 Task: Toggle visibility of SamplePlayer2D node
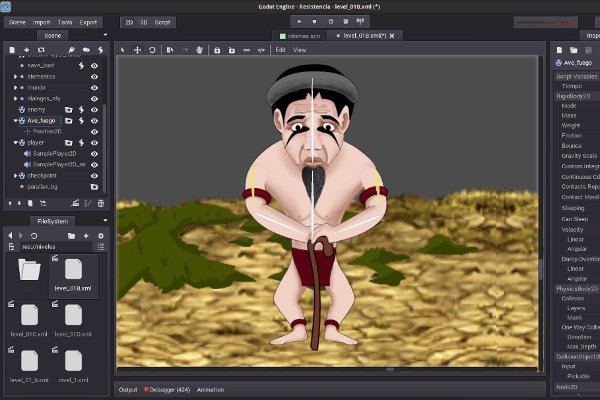pos(94,154)
